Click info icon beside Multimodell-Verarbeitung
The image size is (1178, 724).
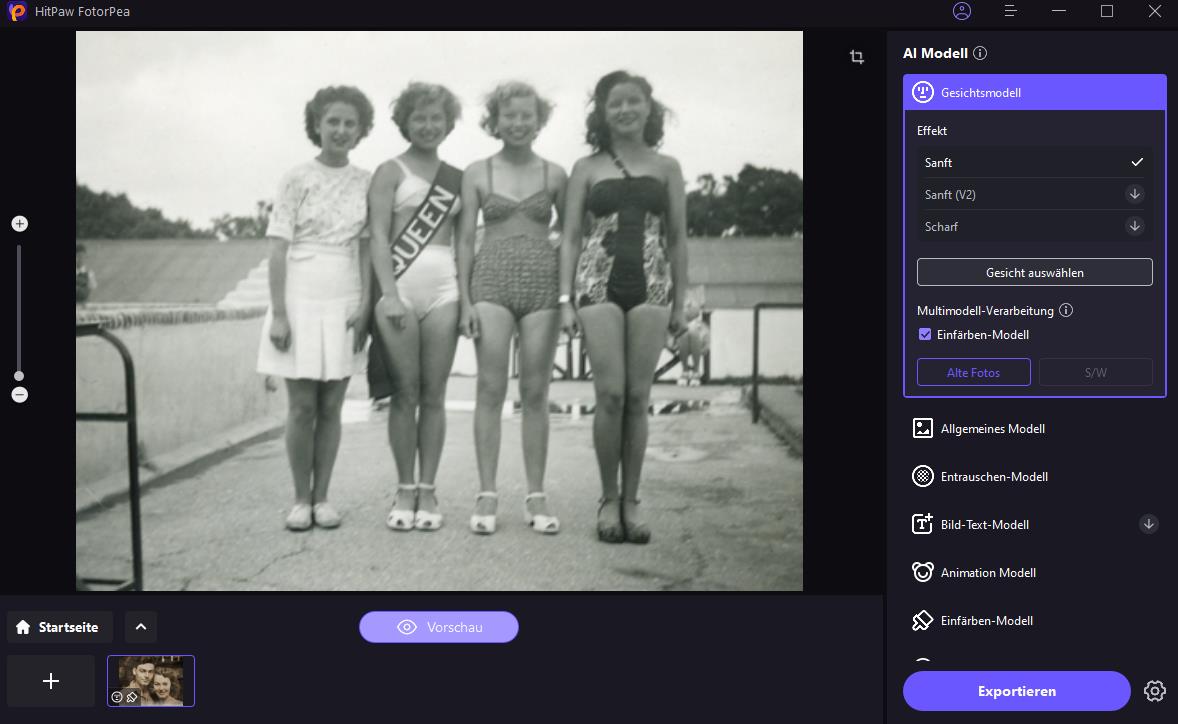pos(1066,310)
